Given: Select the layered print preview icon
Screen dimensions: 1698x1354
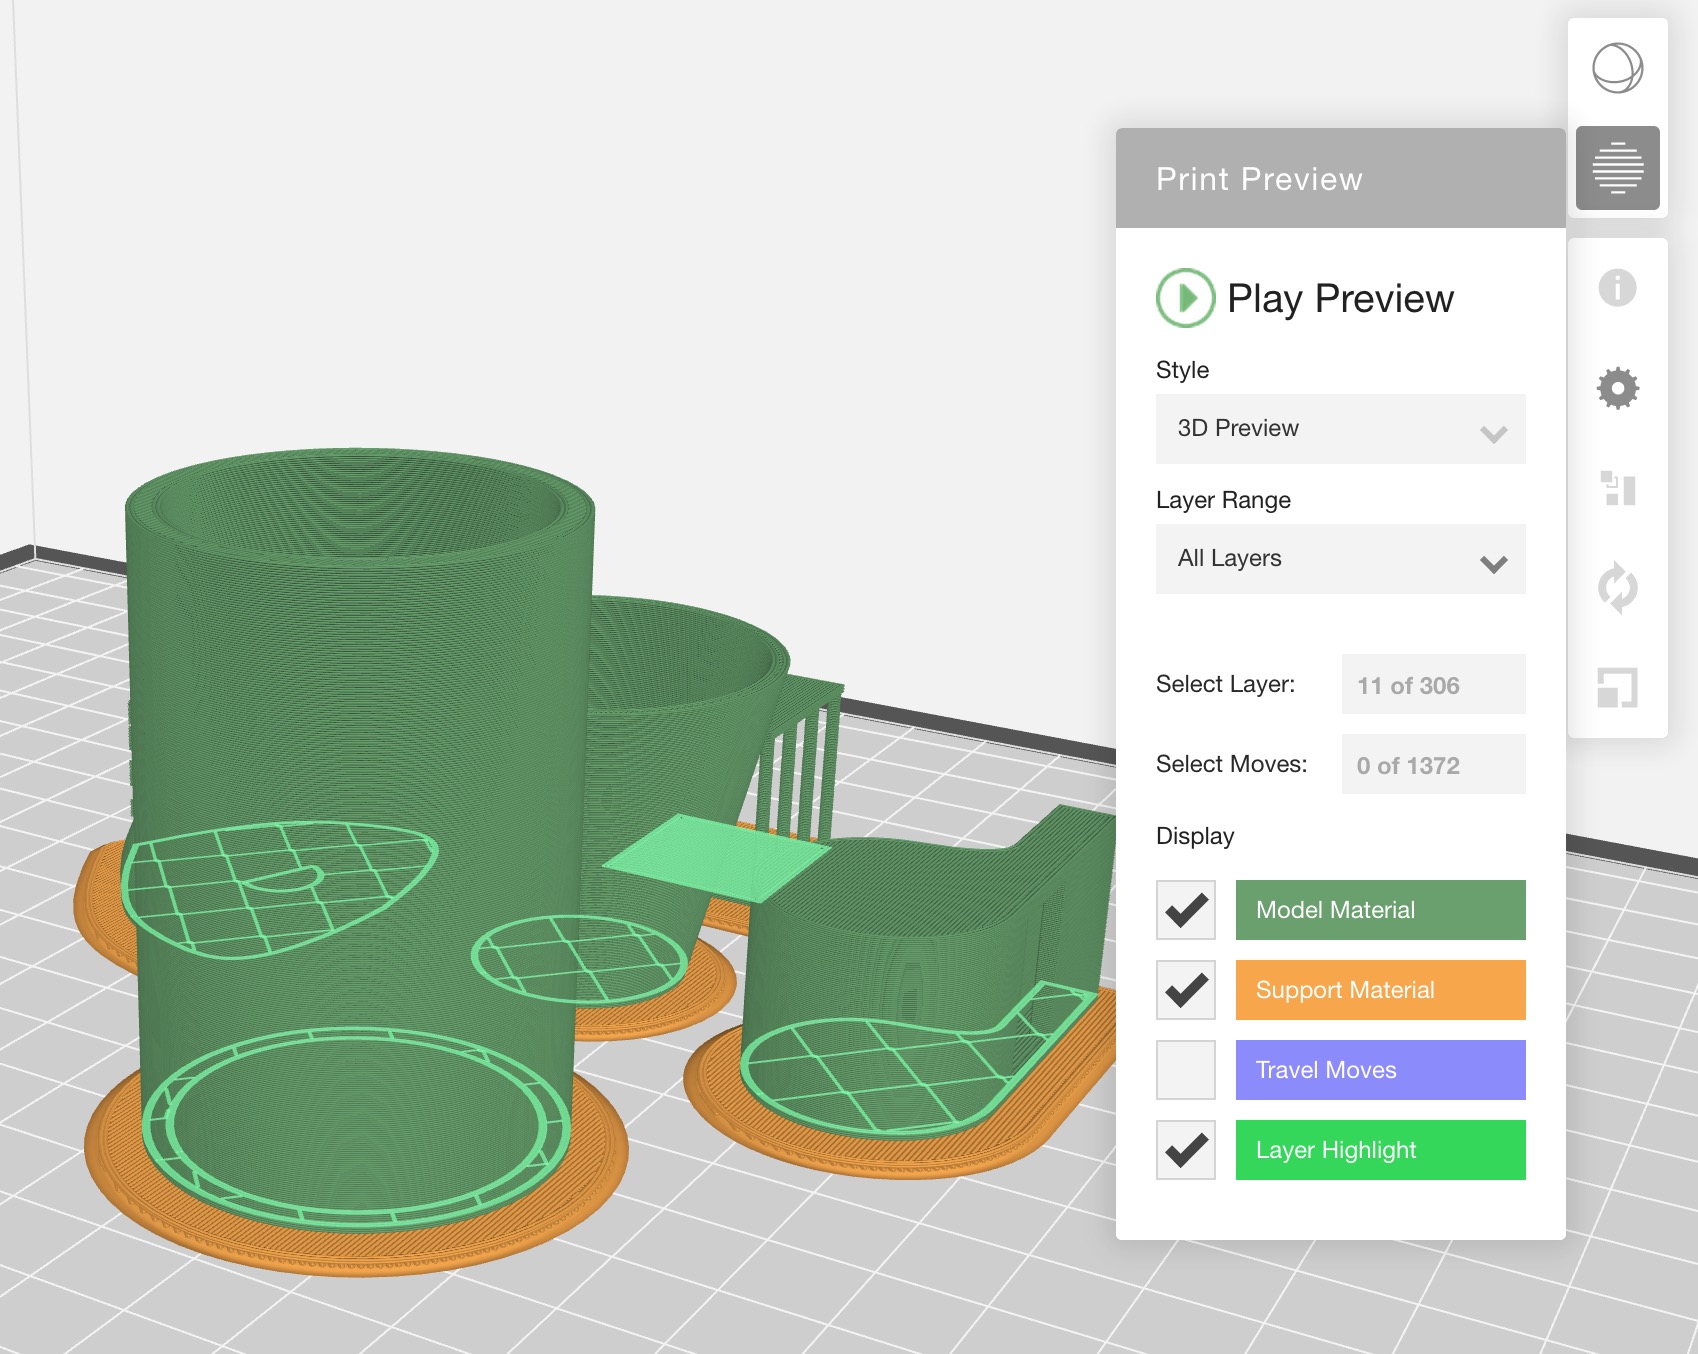Looking at the screenshot, I should point(1617,168).
